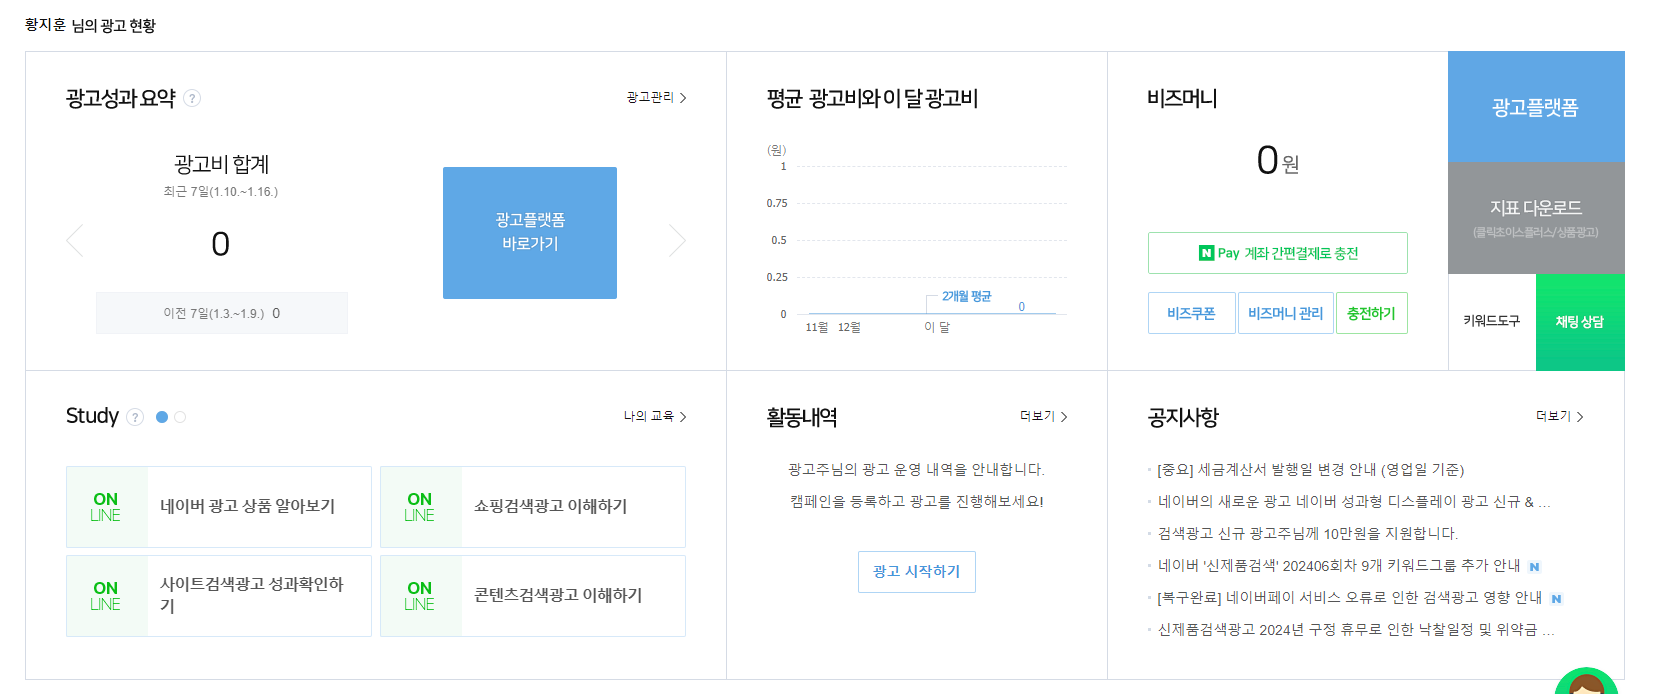
Task: Click 광고플랫폼 바로가기 blue tile
Action: click(x=530, y=233)
